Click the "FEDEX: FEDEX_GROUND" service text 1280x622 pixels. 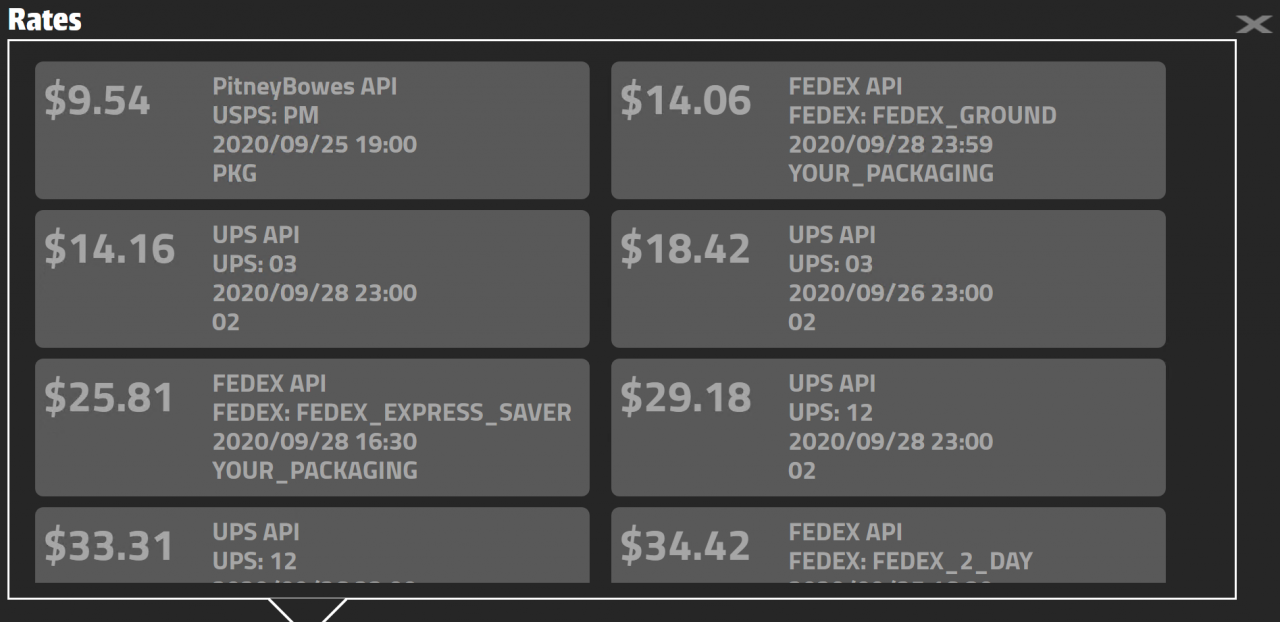pyautogui.click(x=922, y=116)
